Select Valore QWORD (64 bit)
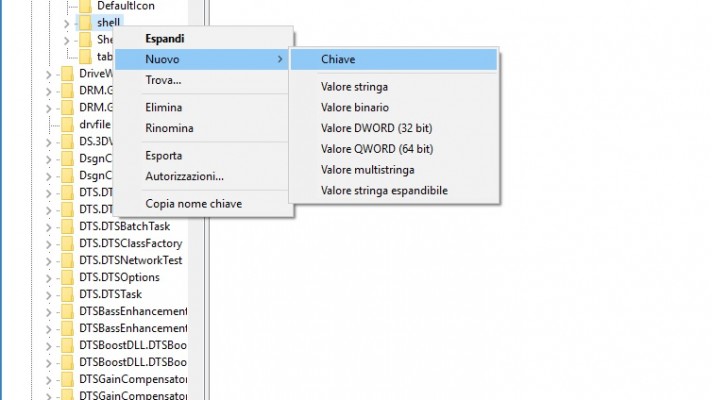Screen dimensions: 712x400 (x=394, y=149)
